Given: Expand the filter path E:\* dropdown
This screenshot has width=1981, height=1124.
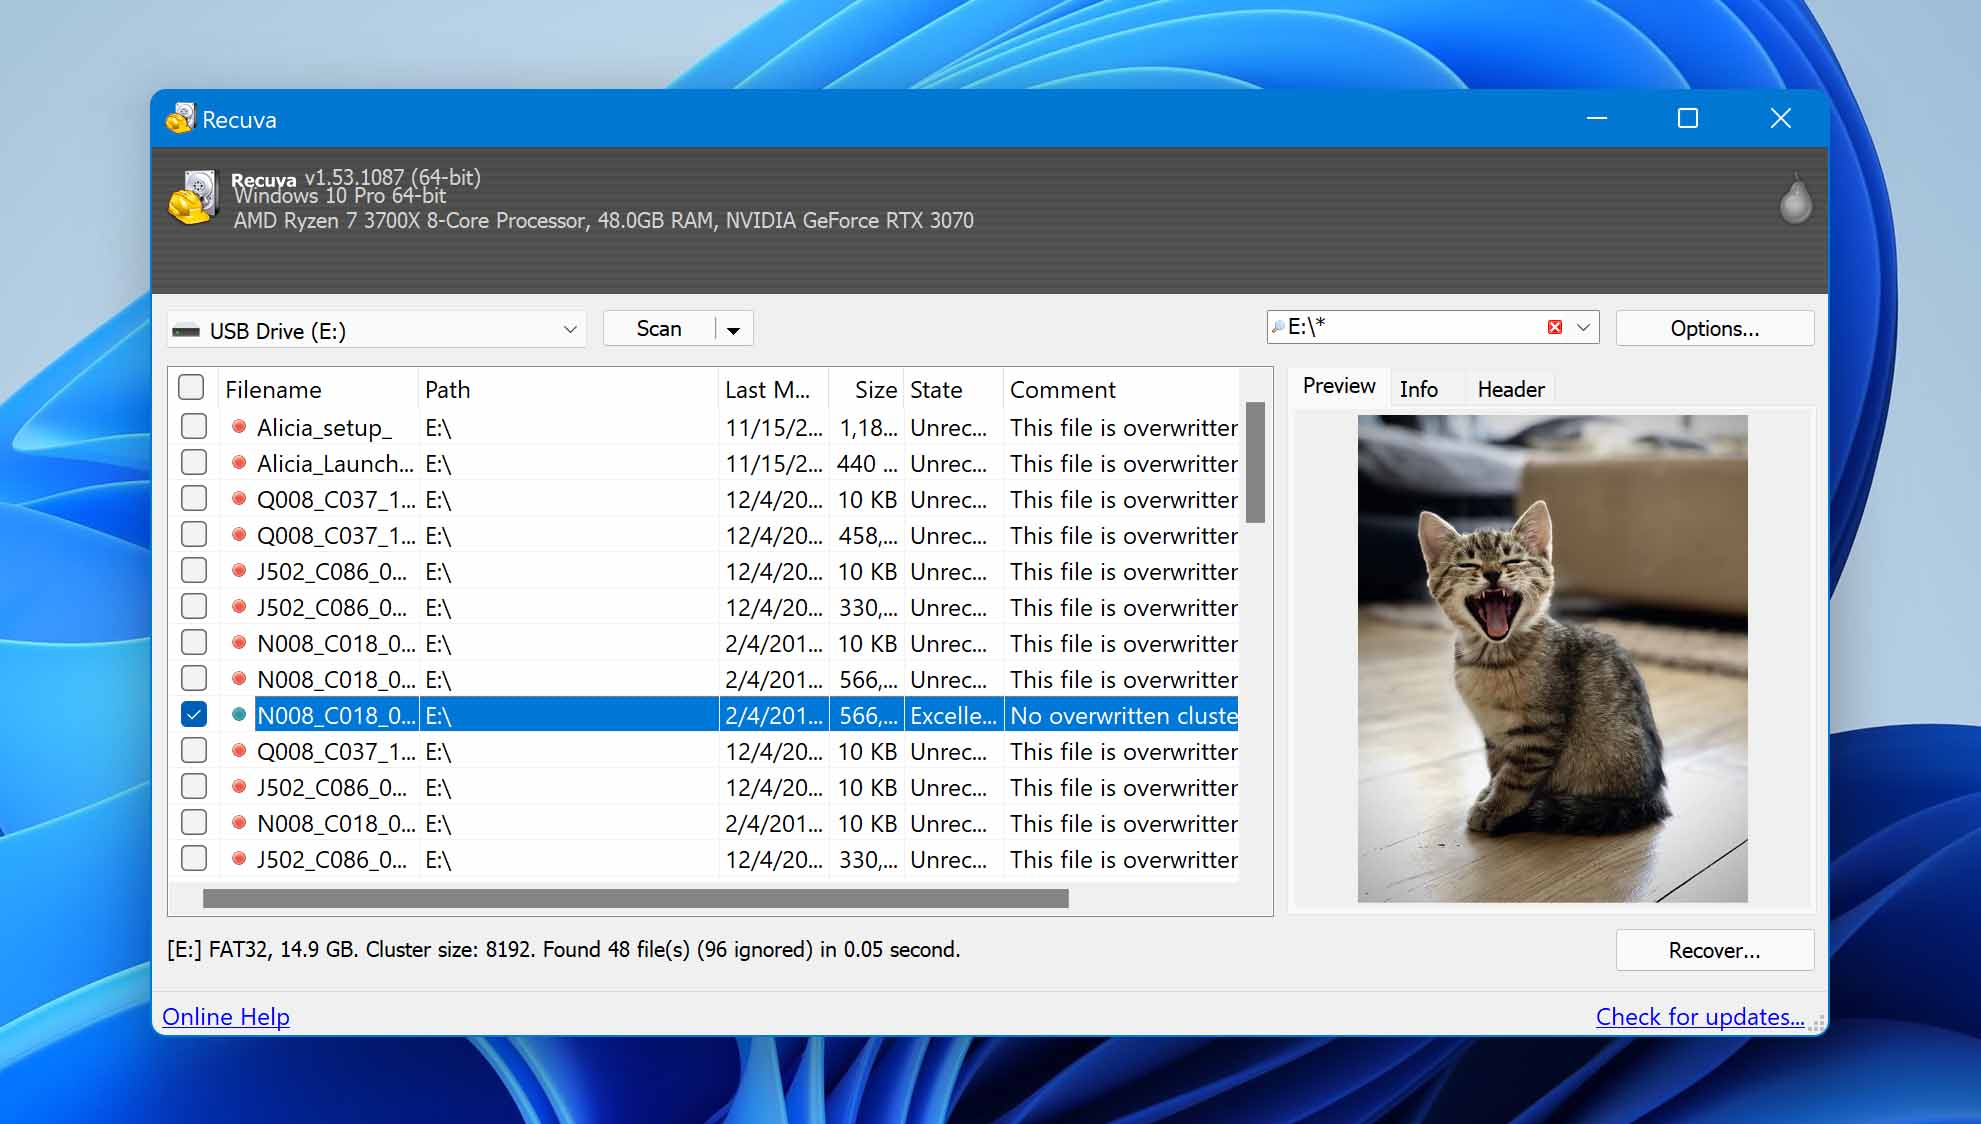Looking at the screenshot, I should [x=1583, y=328].
